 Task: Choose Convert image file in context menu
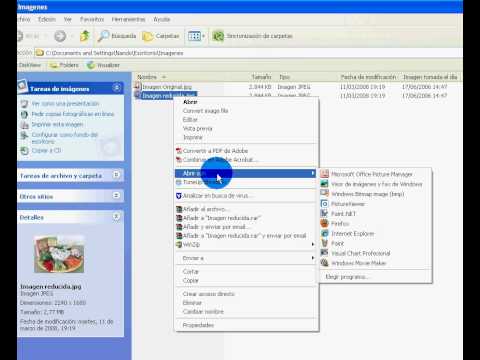(205, 111)
